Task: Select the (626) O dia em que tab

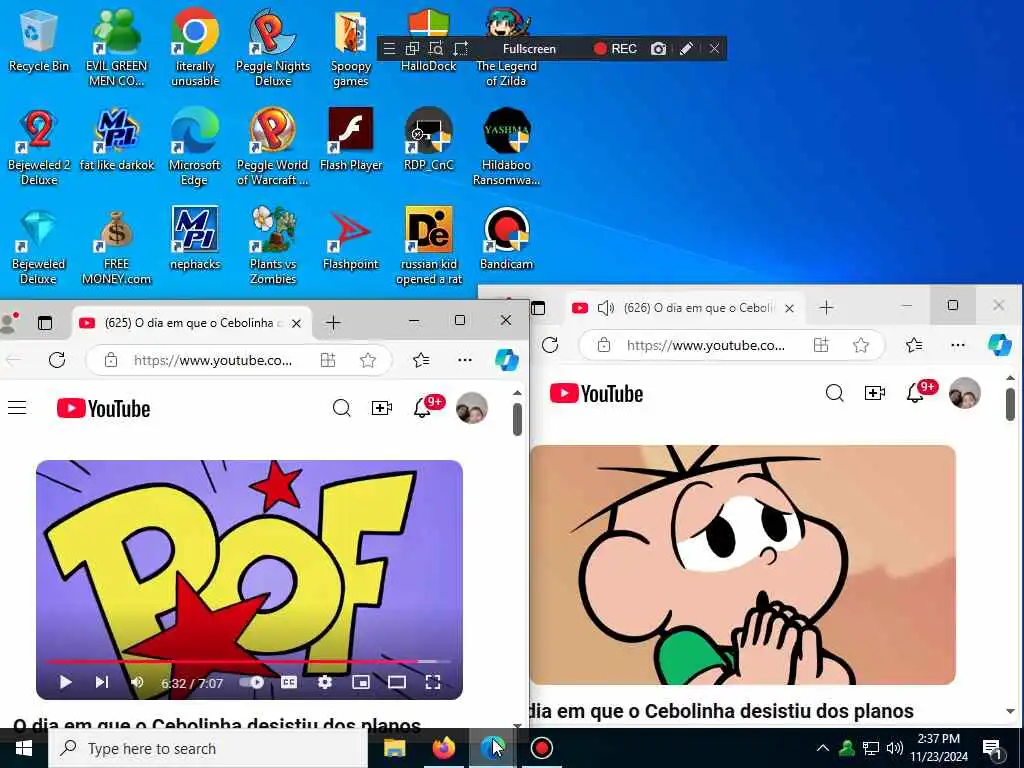Action: [687, 308]
